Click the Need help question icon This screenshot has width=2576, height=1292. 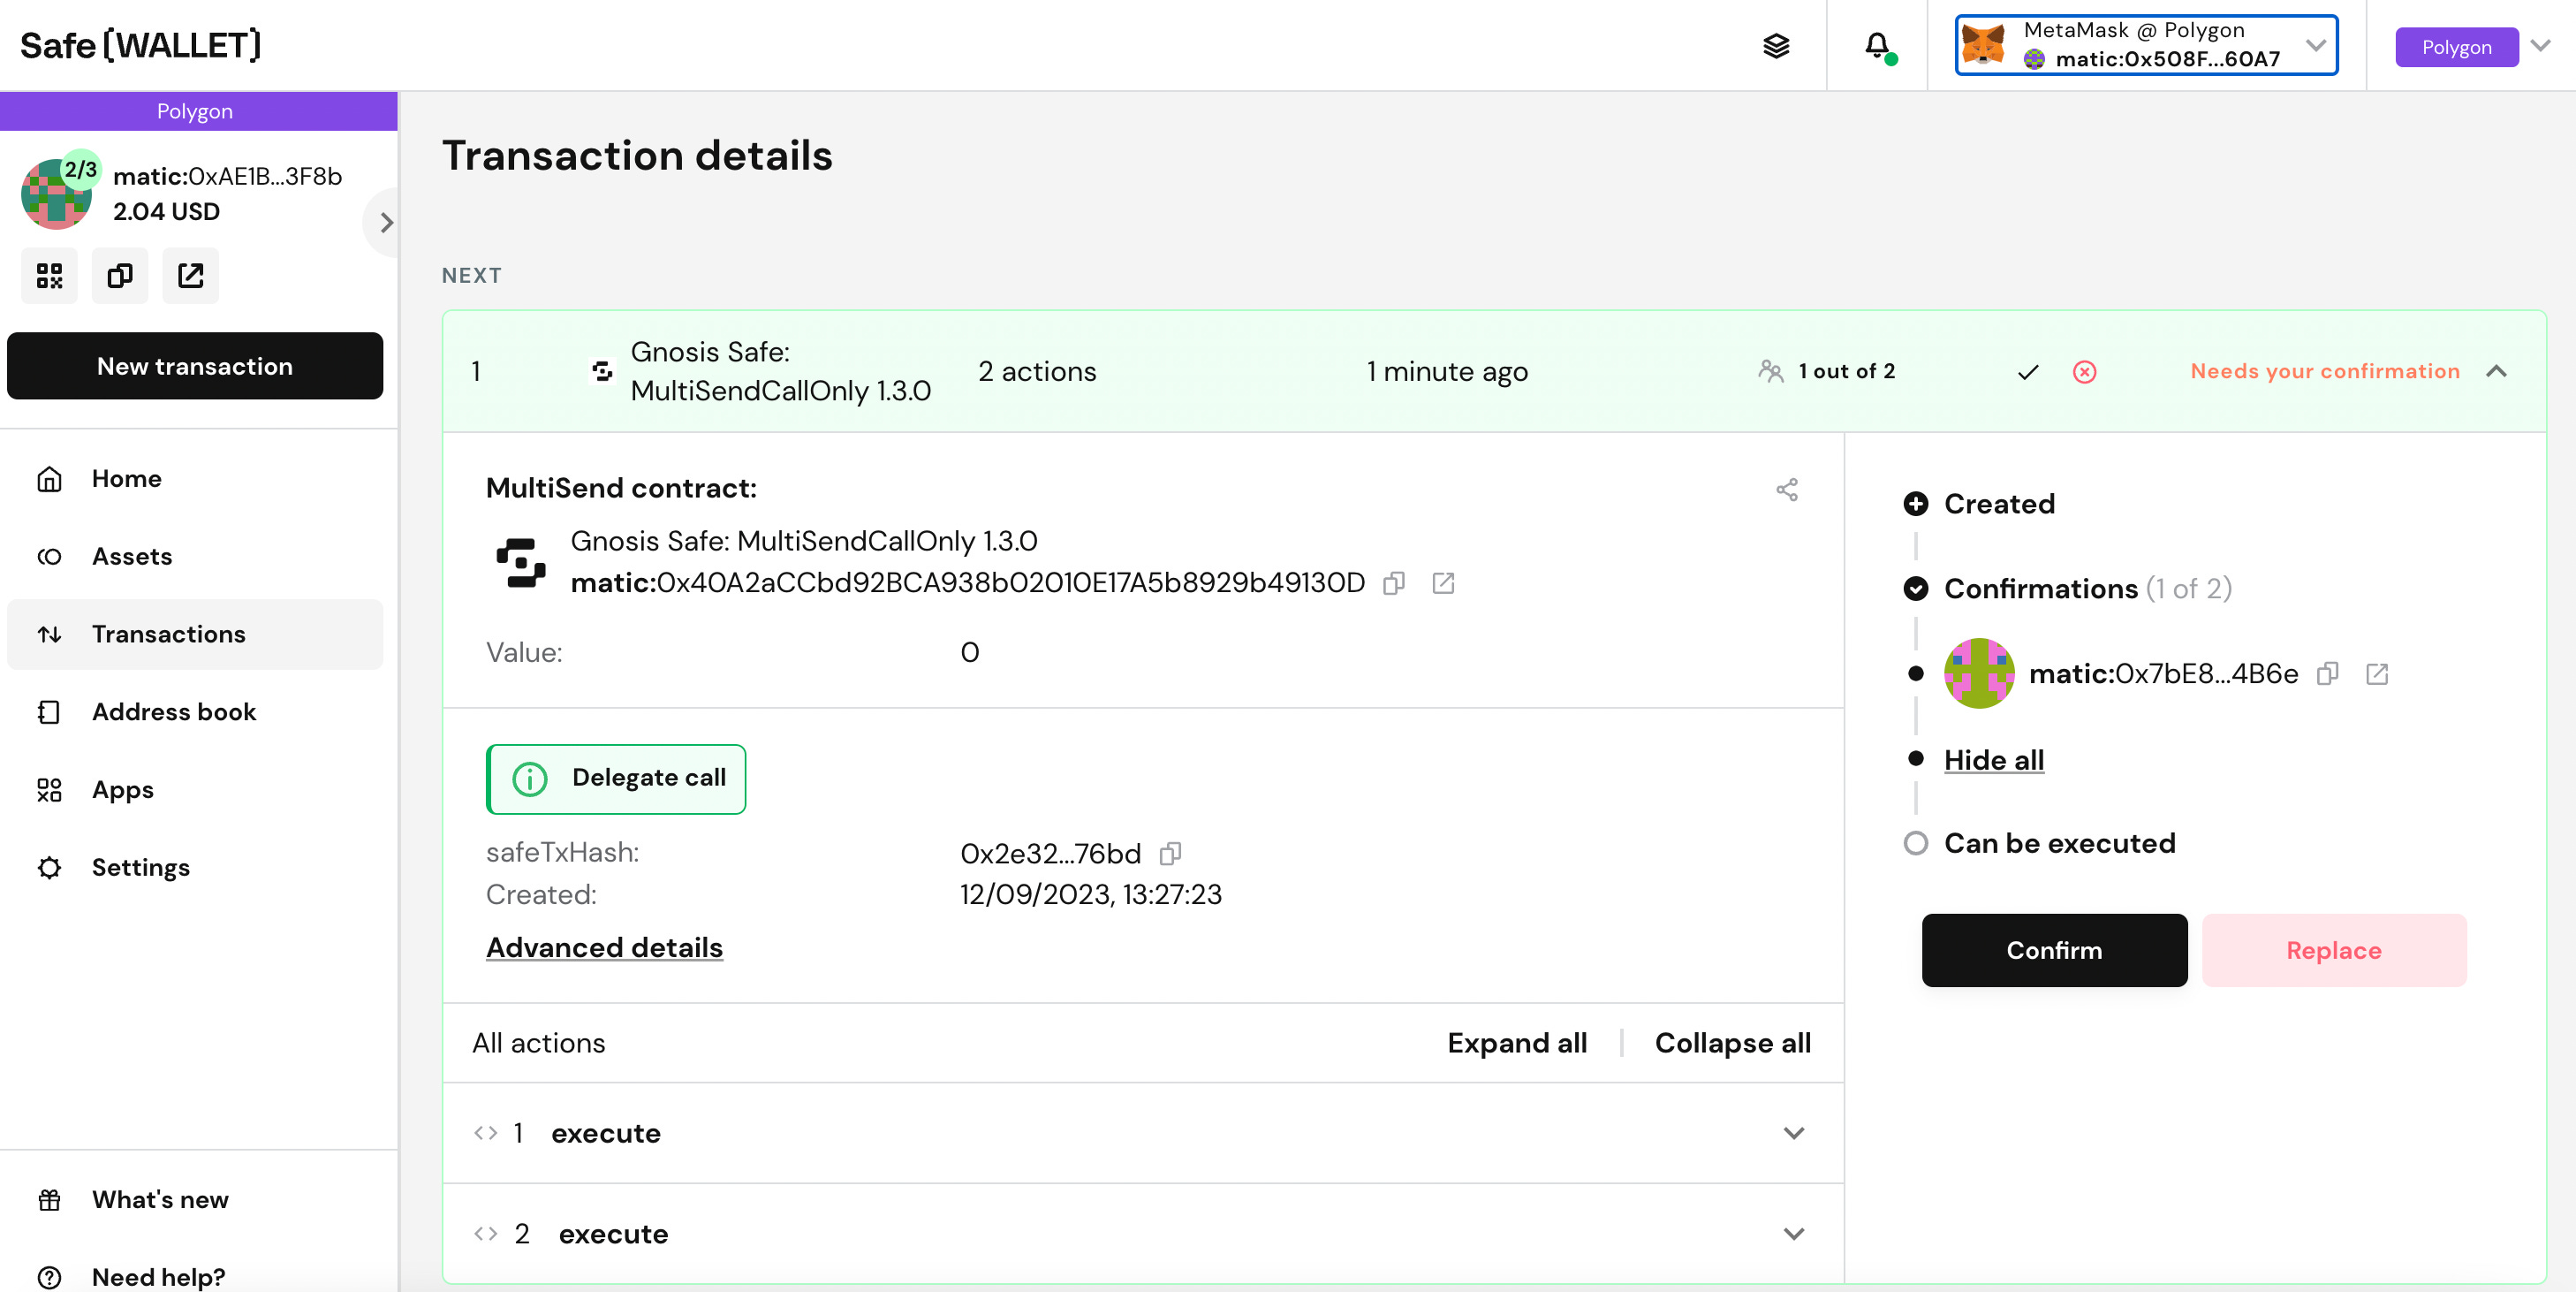coord(49,1277)
